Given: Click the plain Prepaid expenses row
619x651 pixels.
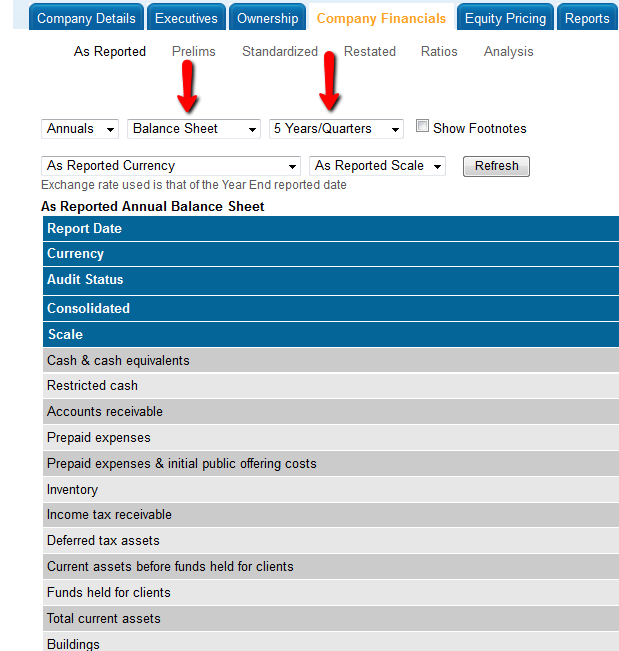Looking at the screenshot, I should [x=331, y=438].
